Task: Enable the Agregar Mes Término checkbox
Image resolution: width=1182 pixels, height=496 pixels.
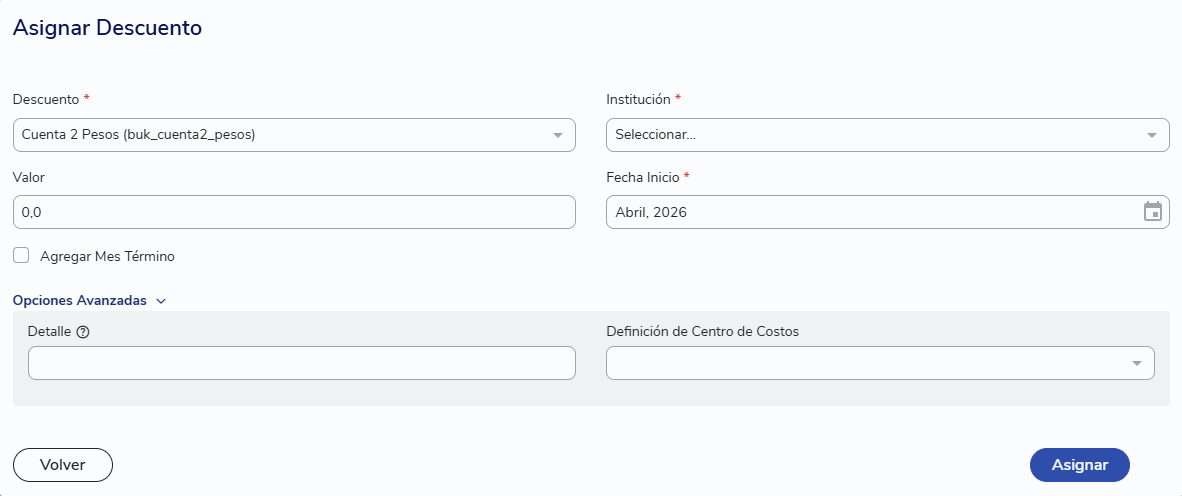Action: coord(21,256)
